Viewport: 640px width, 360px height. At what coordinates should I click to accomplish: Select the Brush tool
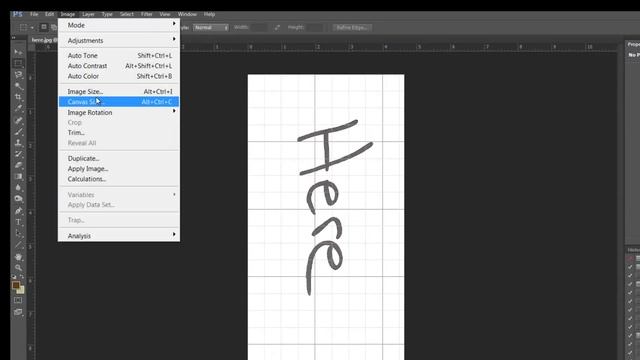(18, 132)
